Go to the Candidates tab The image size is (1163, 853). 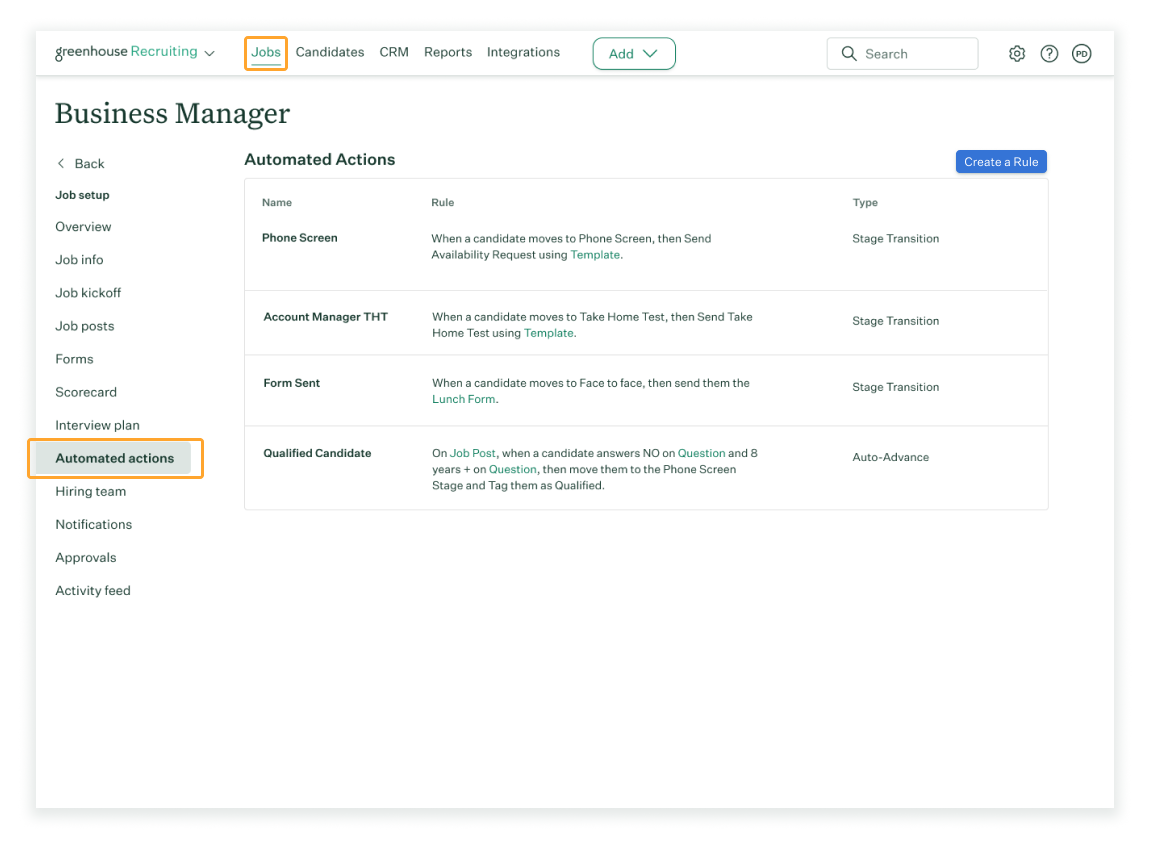330,52
